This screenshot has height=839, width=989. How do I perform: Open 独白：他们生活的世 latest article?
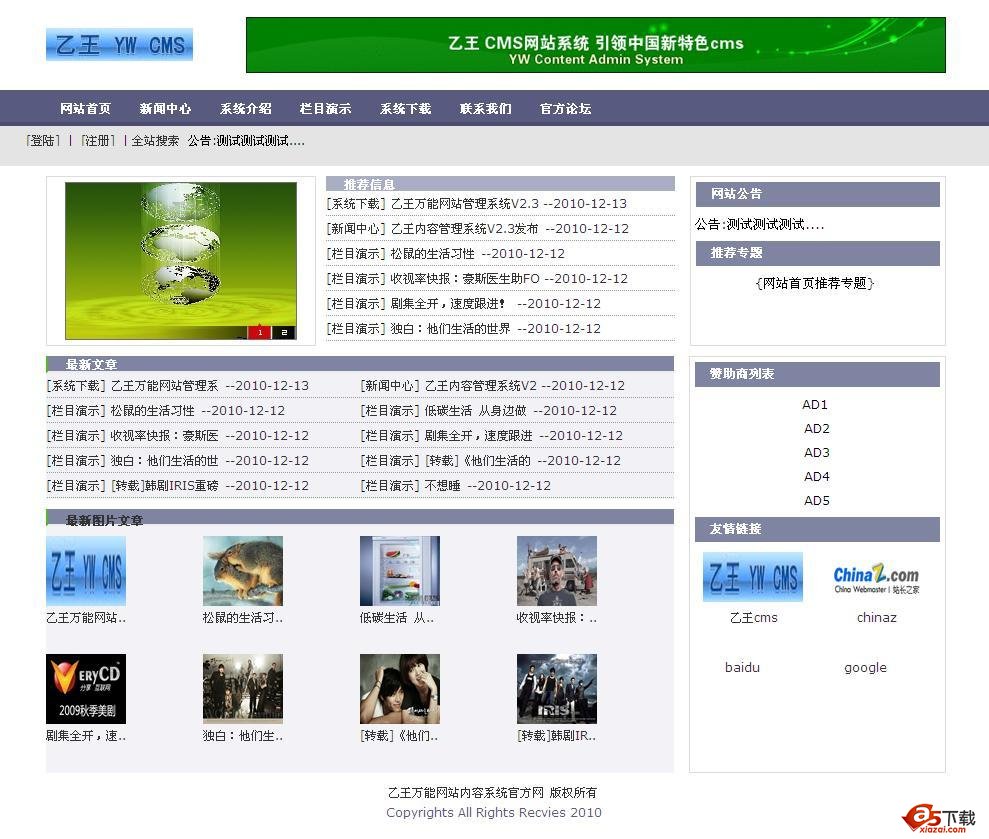click(x=165, y=461)
